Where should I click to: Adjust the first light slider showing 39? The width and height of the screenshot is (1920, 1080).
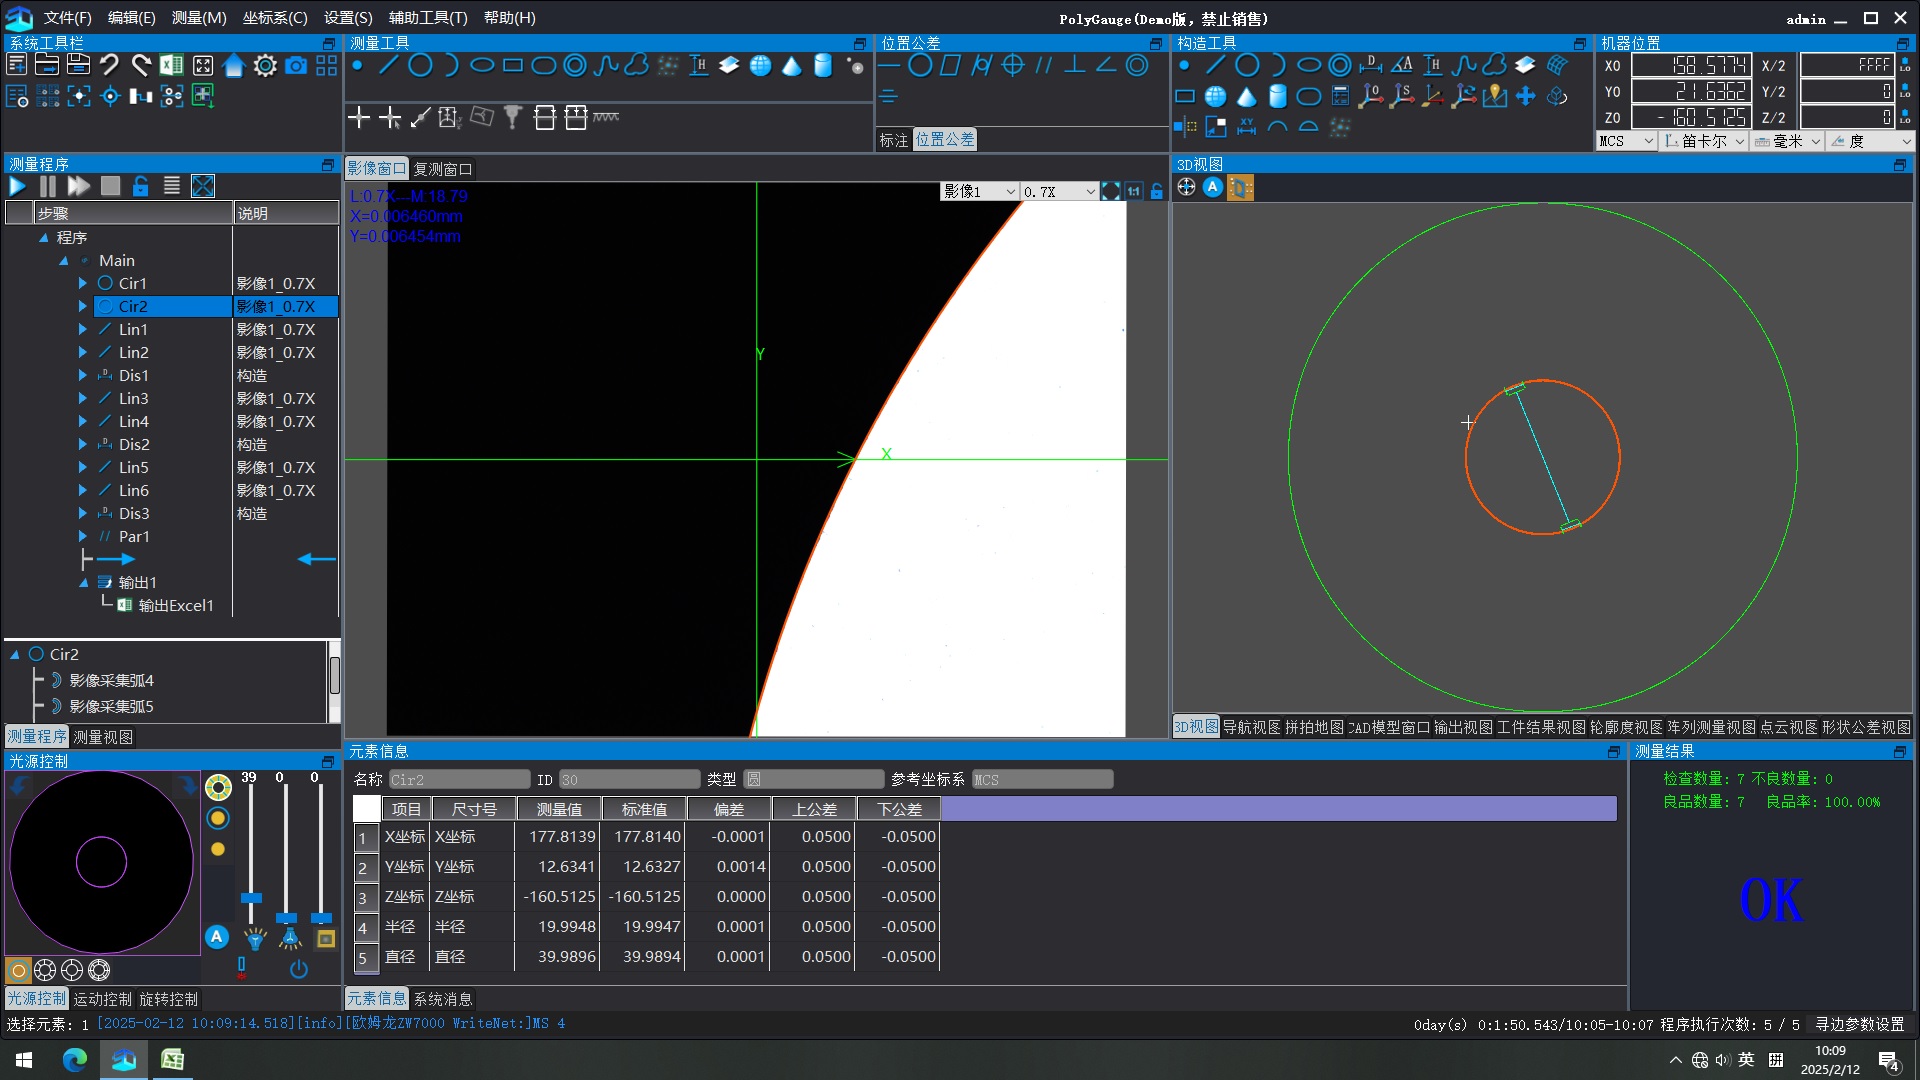(x=251, y=898)
